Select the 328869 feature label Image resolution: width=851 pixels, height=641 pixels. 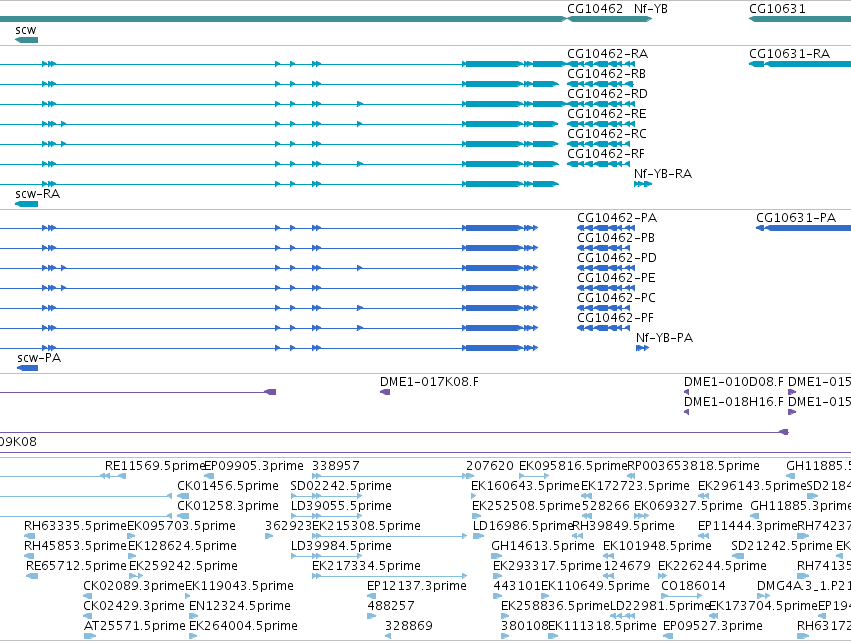409,627
